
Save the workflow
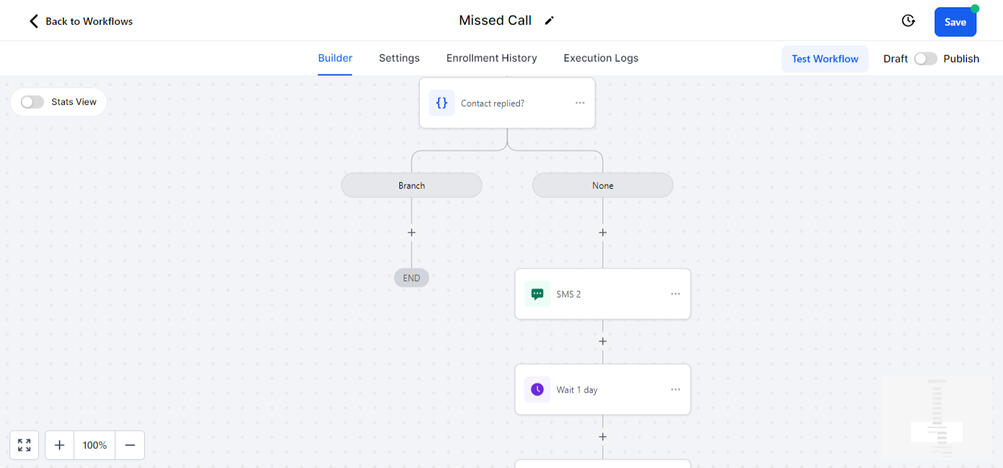(x=955, y=22)
